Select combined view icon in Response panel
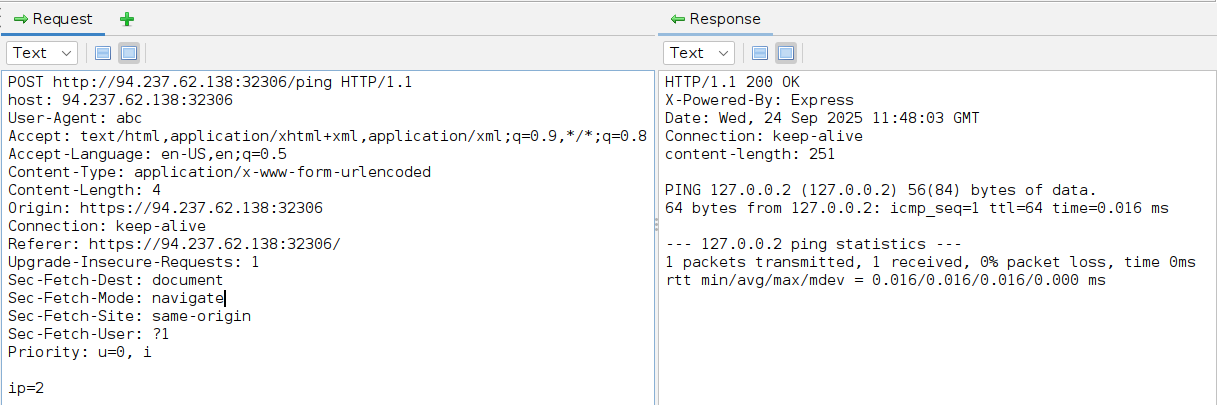This screenshot has height=405, width=1217. [785, 53]
